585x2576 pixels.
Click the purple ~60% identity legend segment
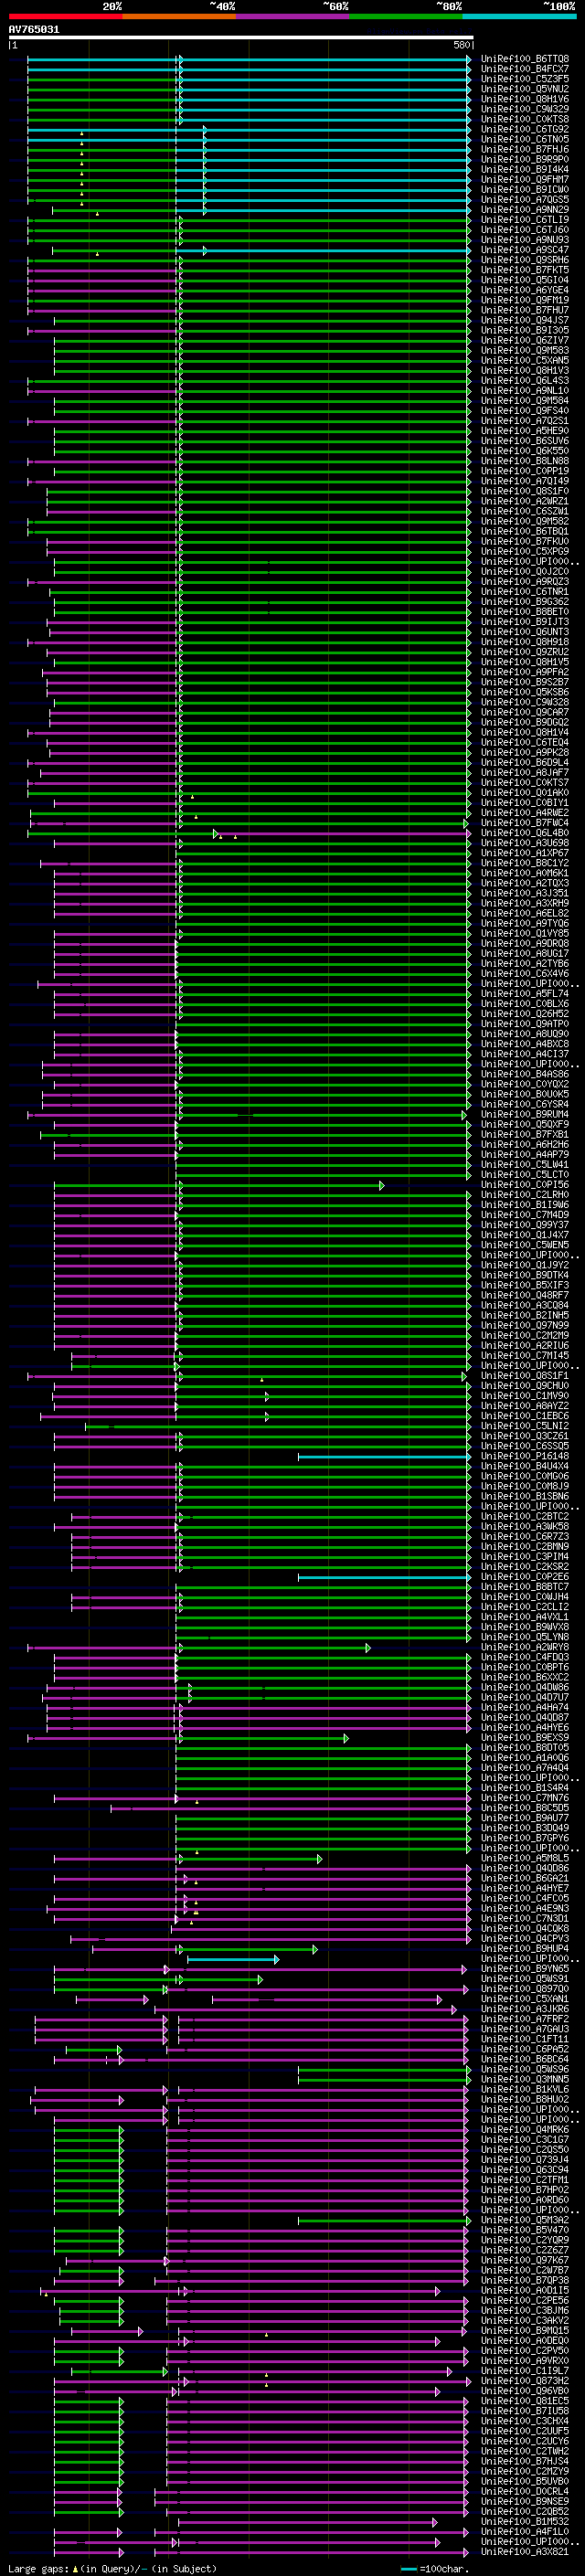point(292,16)
